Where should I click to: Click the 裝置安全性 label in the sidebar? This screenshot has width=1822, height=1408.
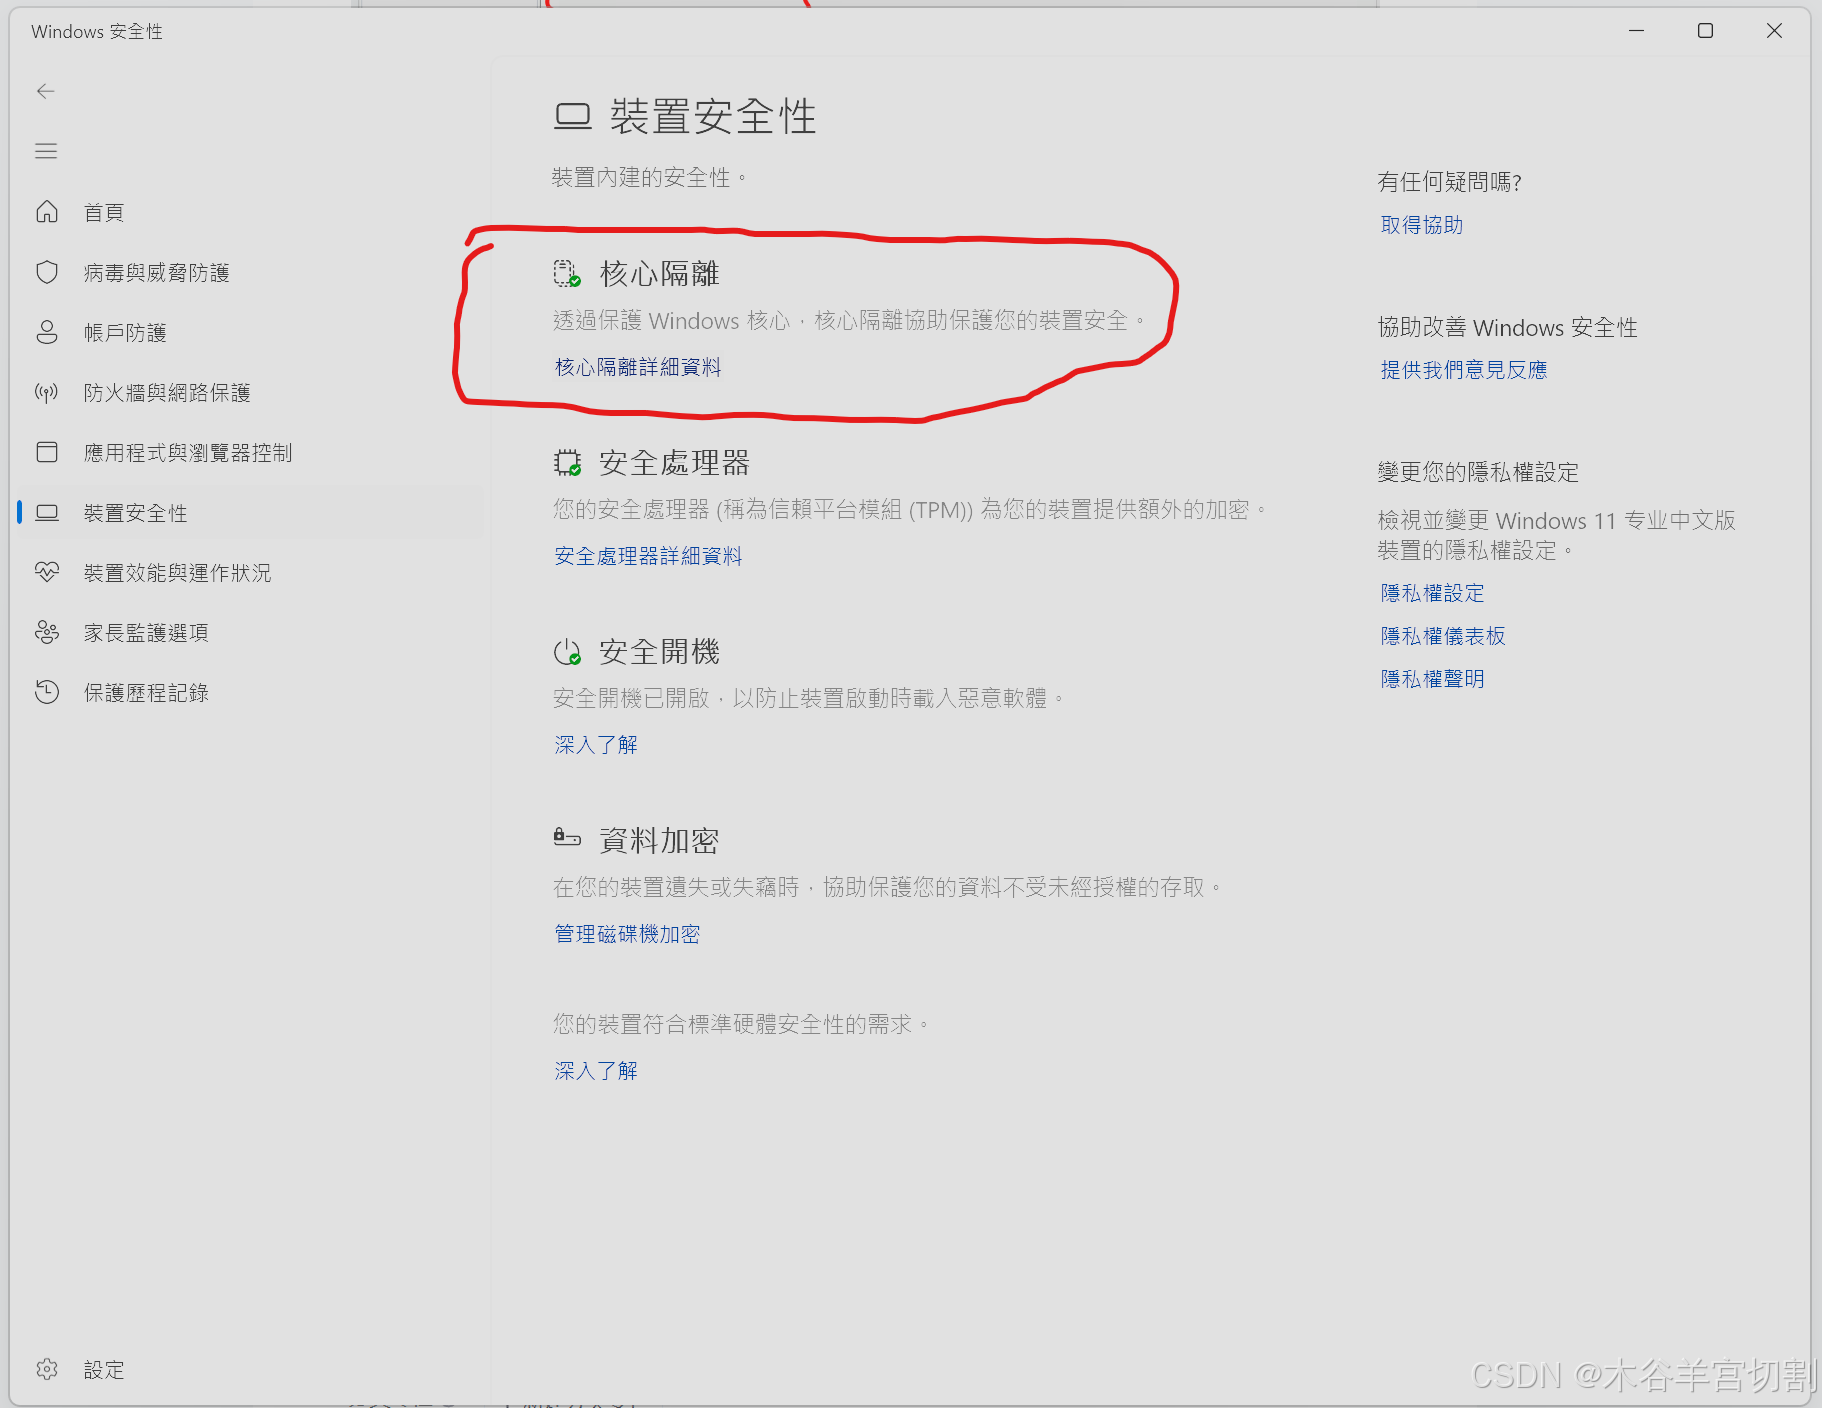pos(136,513)
